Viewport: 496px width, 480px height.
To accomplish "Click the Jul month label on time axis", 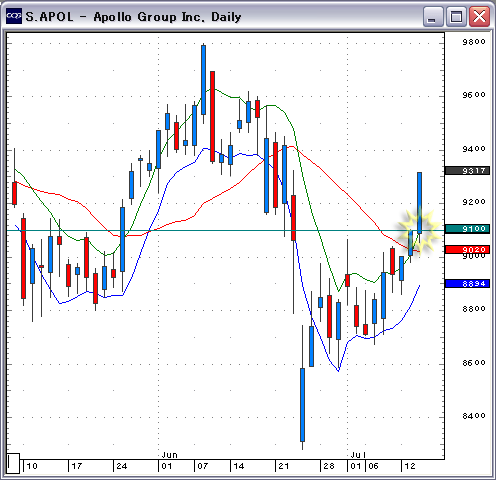I will click(x=358, y=455).
